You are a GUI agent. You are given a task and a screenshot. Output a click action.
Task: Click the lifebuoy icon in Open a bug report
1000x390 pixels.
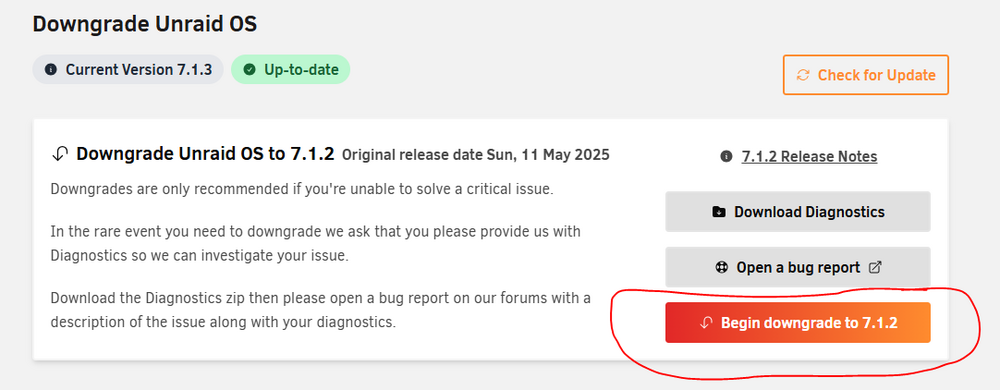721,268
